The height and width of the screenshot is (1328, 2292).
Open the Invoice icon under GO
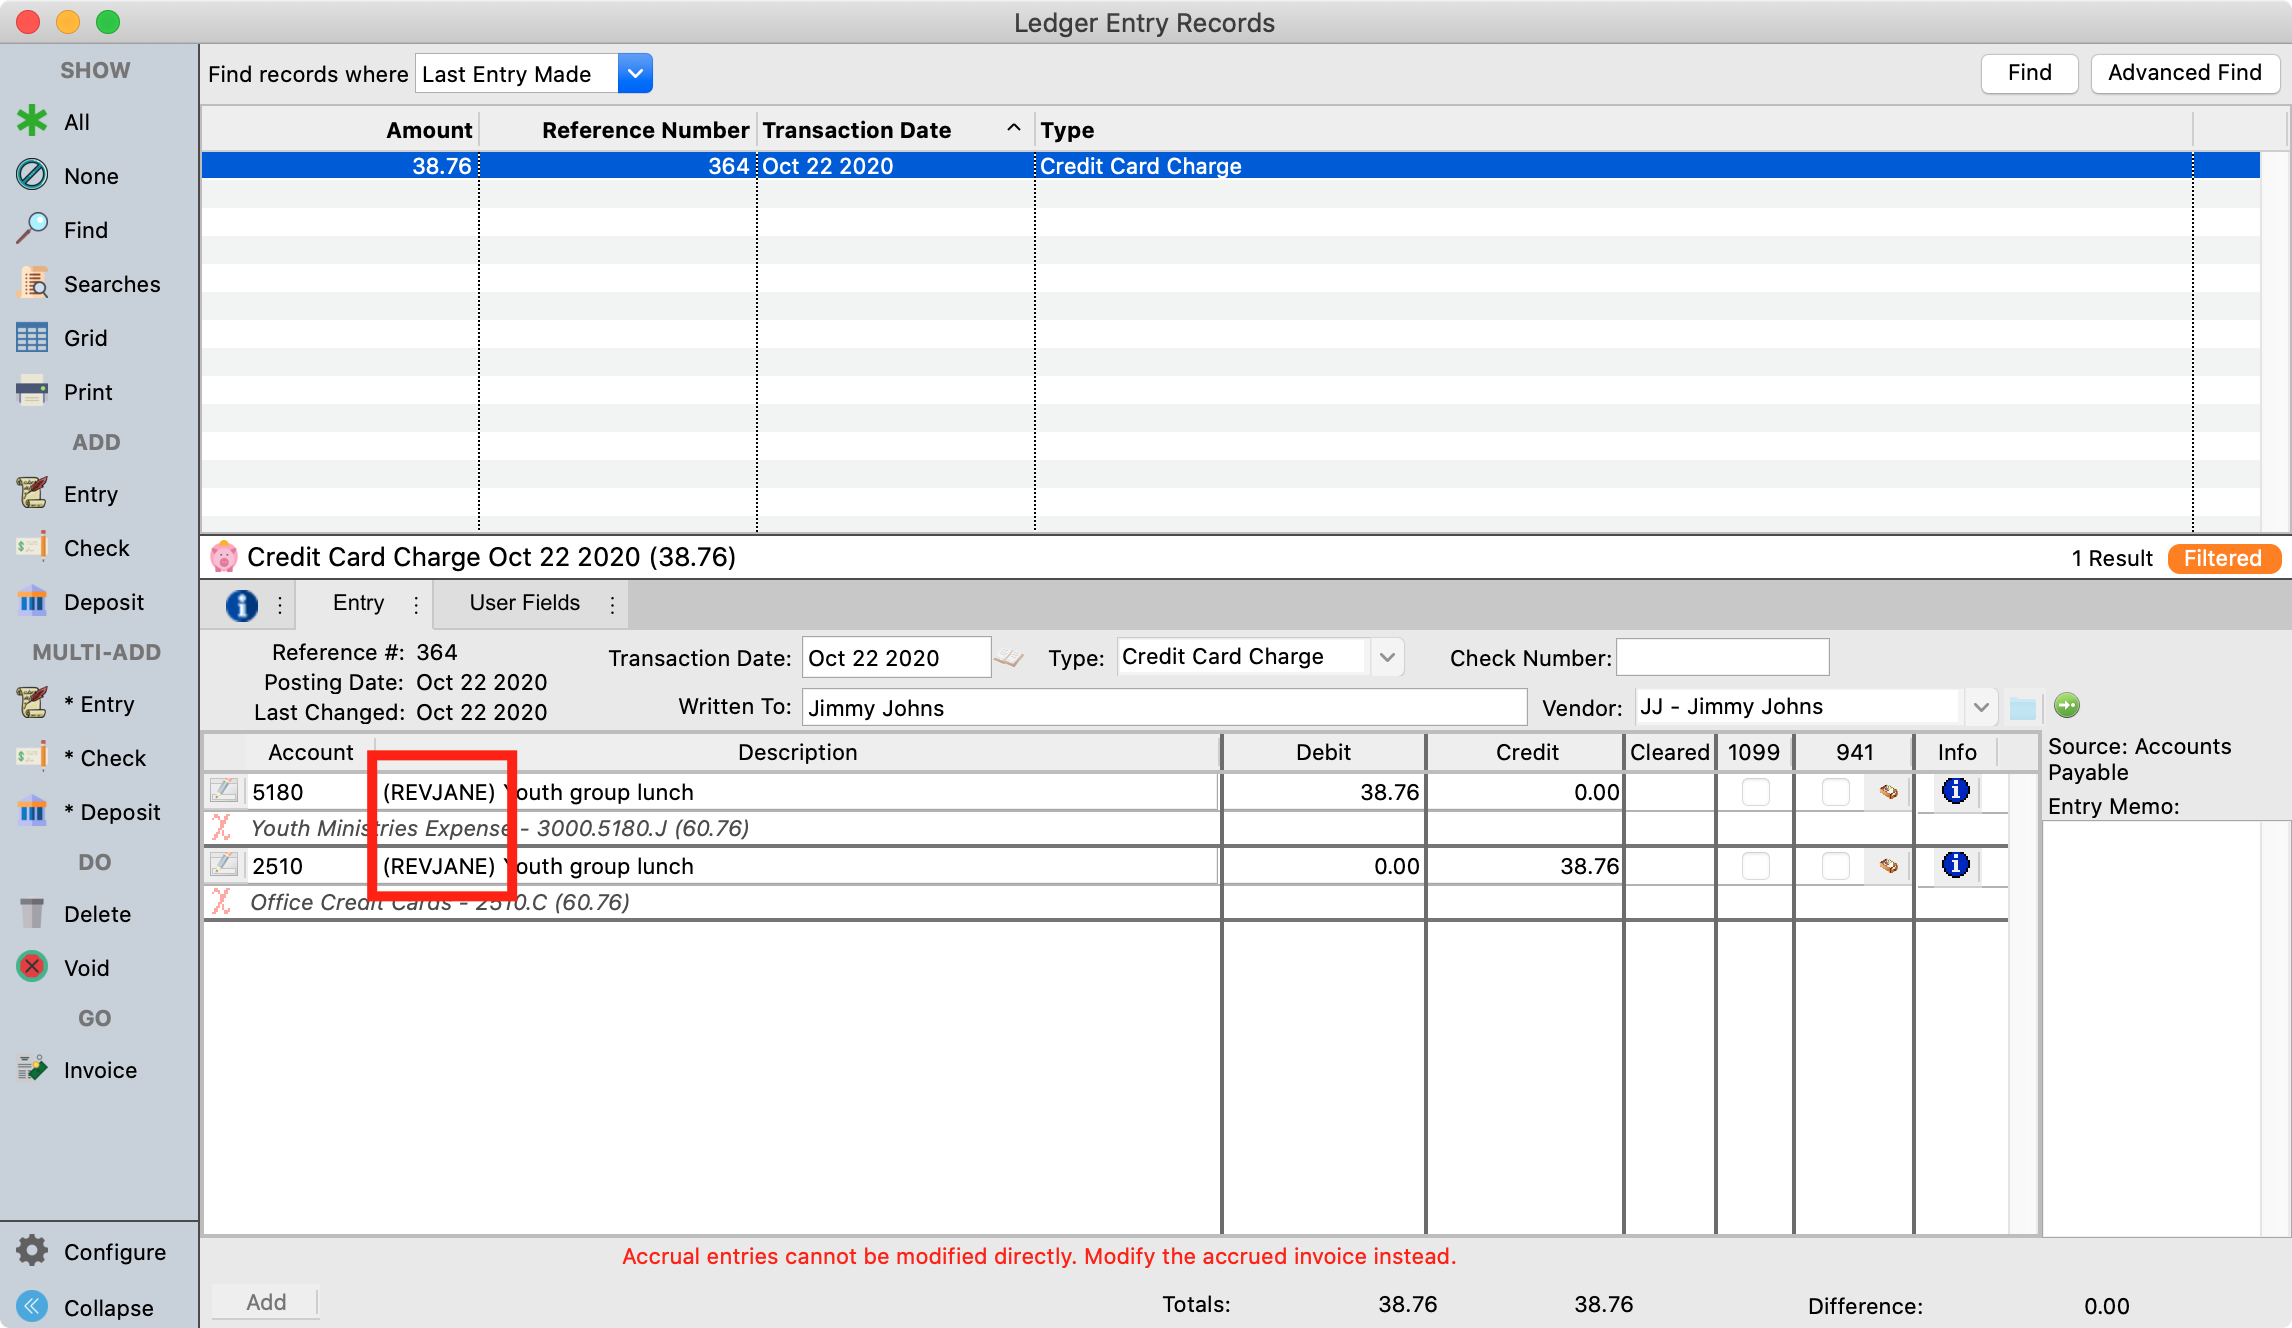tap(32, 1069)
